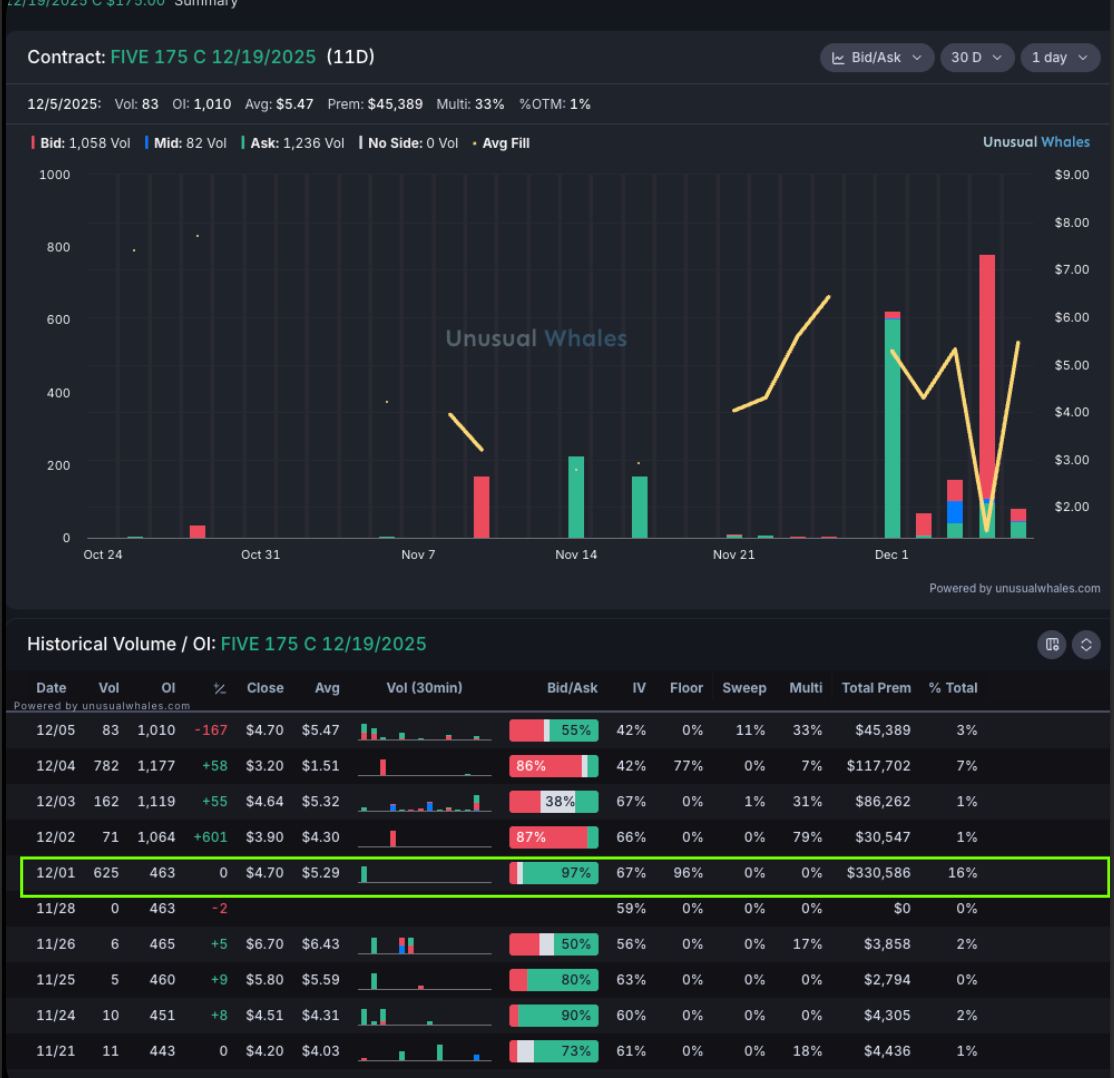Open the Powered by unusualwhales.com chart link
This screenshot has width=1114, height=1078.
click(x=1015, y=588)
